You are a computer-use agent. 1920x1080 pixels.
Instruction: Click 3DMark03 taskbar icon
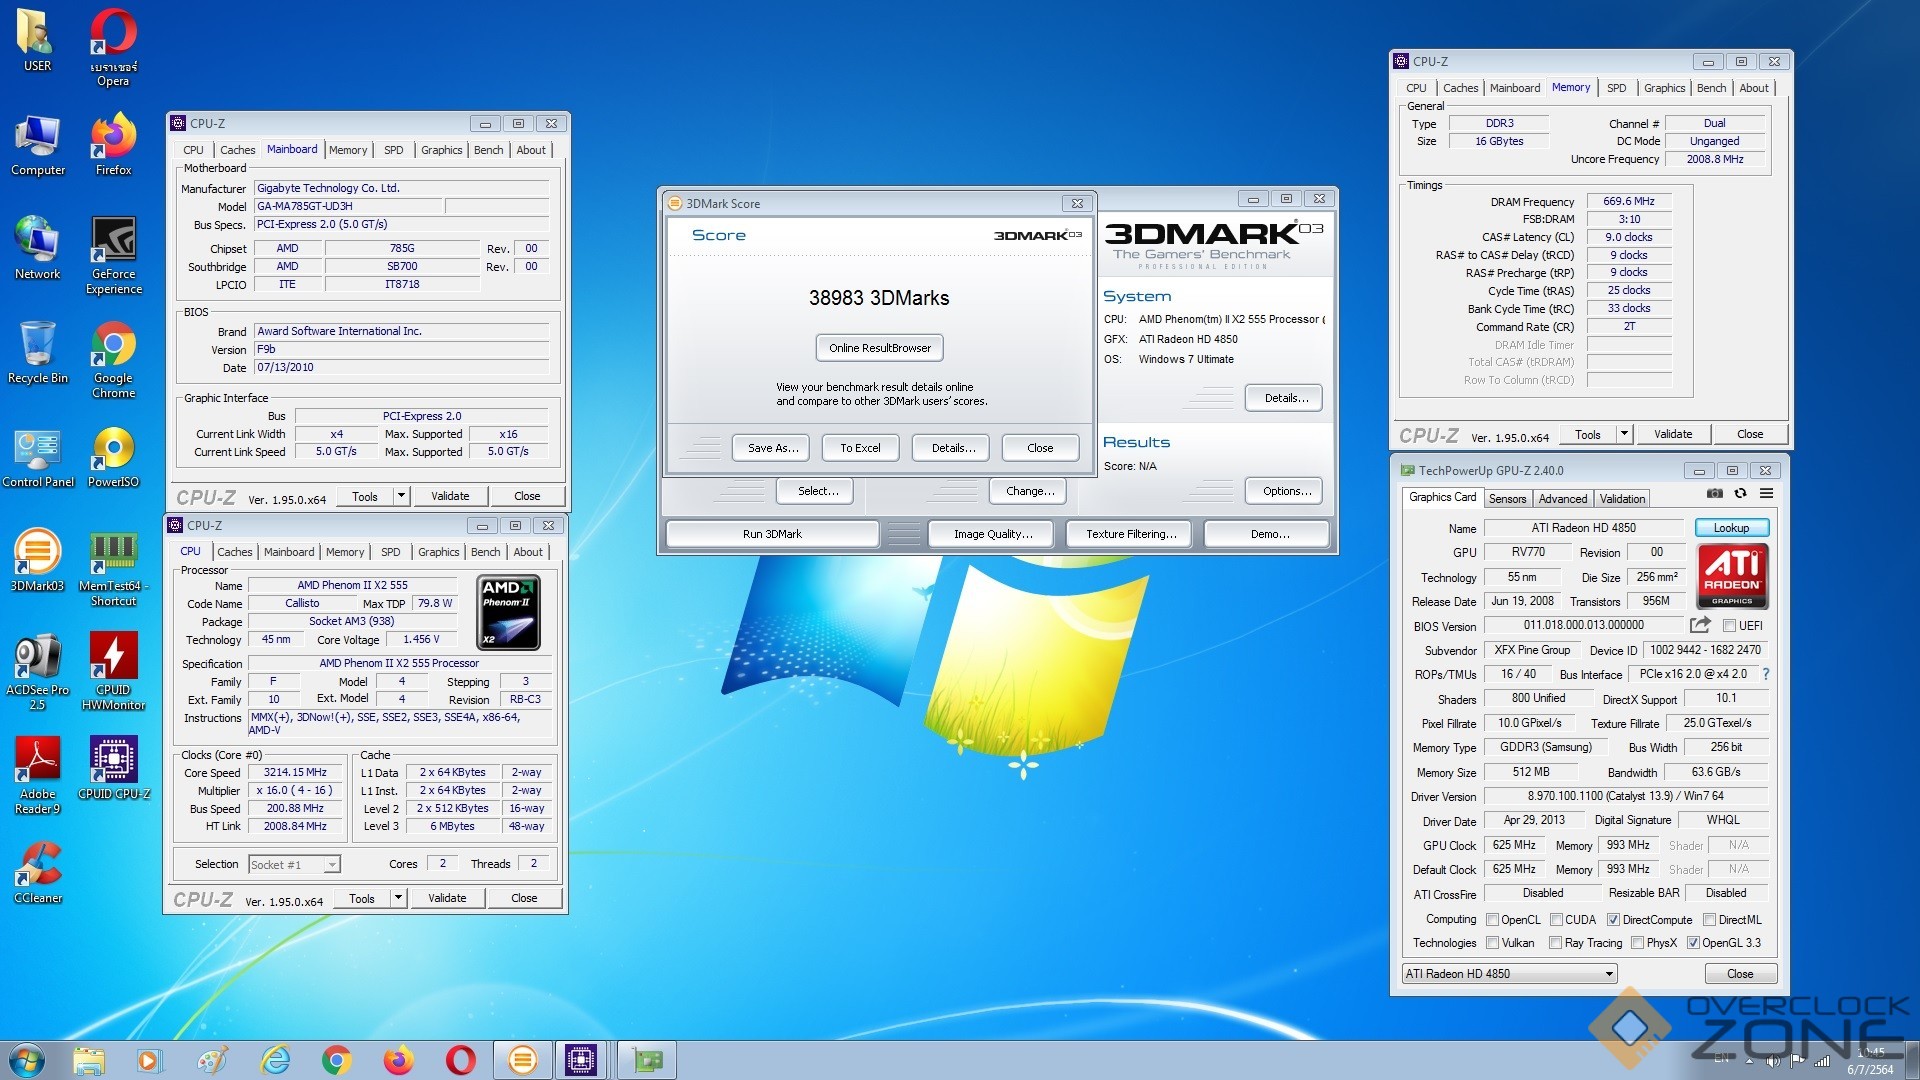pos(522,1060)
